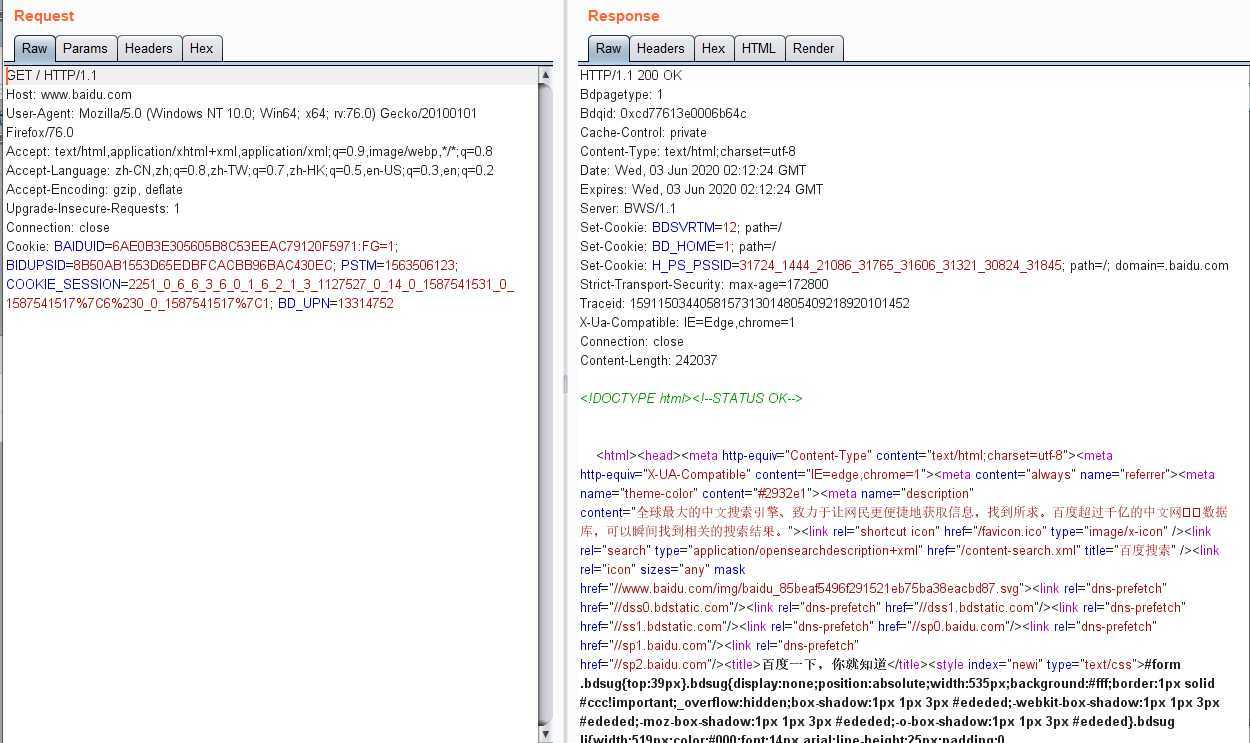Click the 'Cache-Control: private' header
The image size is (1250, 743).
click(643, 132)
